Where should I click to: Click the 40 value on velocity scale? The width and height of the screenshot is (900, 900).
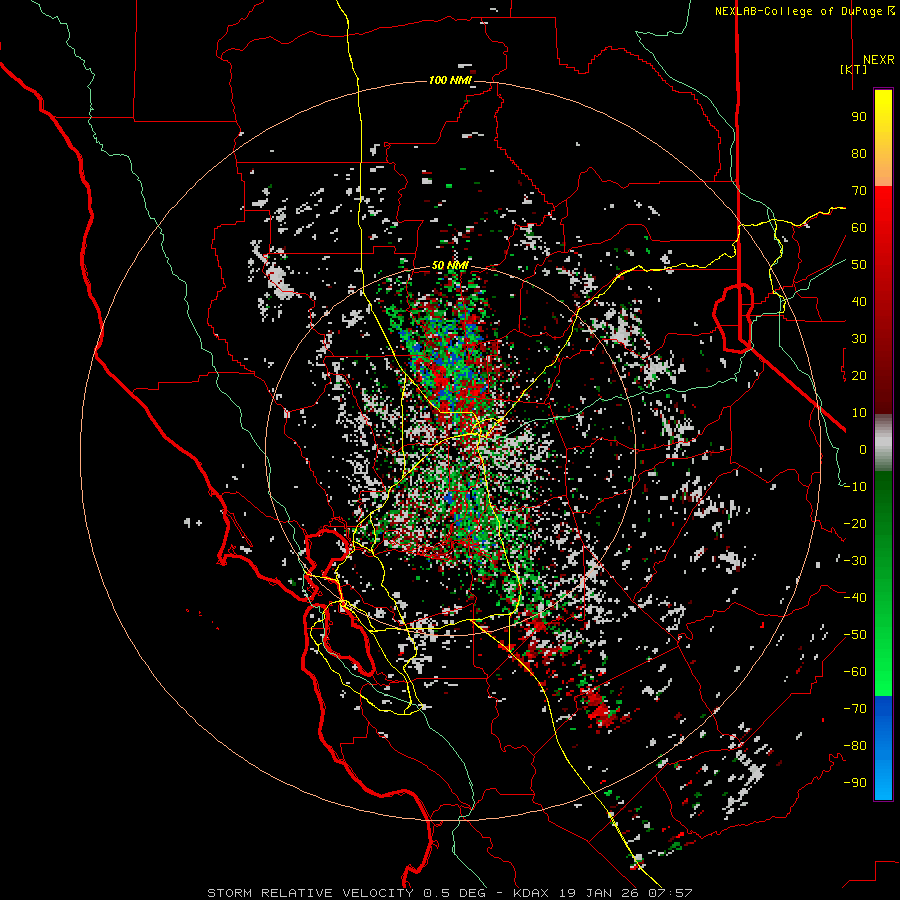point(859,302)
